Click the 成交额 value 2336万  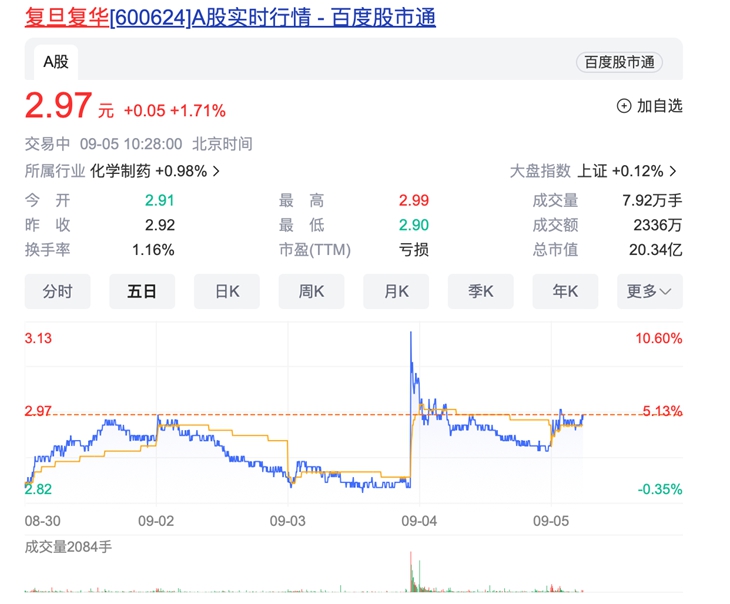pos(658,225)
